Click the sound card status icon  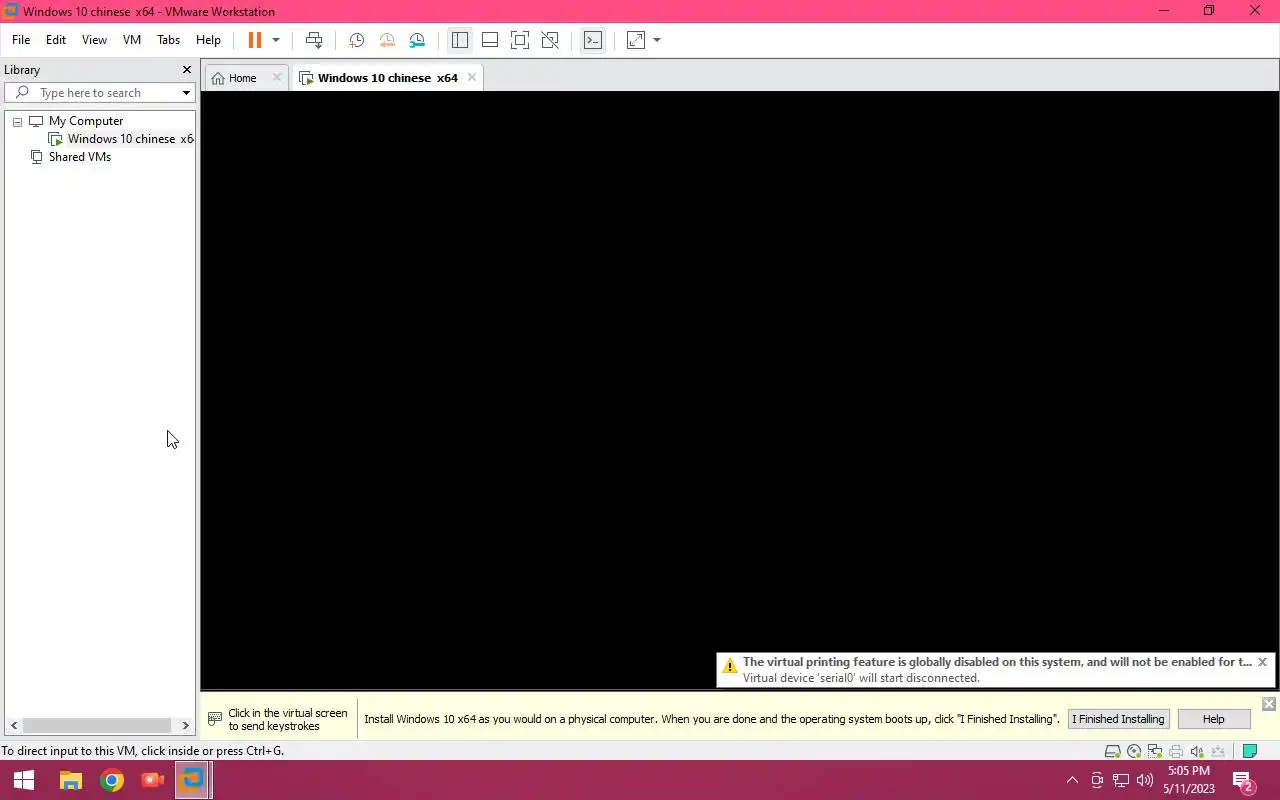[x=1197, y=751]
